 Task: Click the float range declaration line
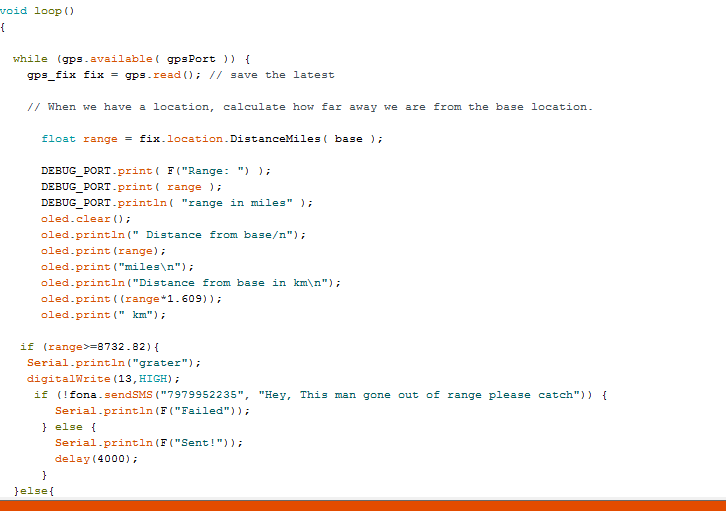click(211, 138)
